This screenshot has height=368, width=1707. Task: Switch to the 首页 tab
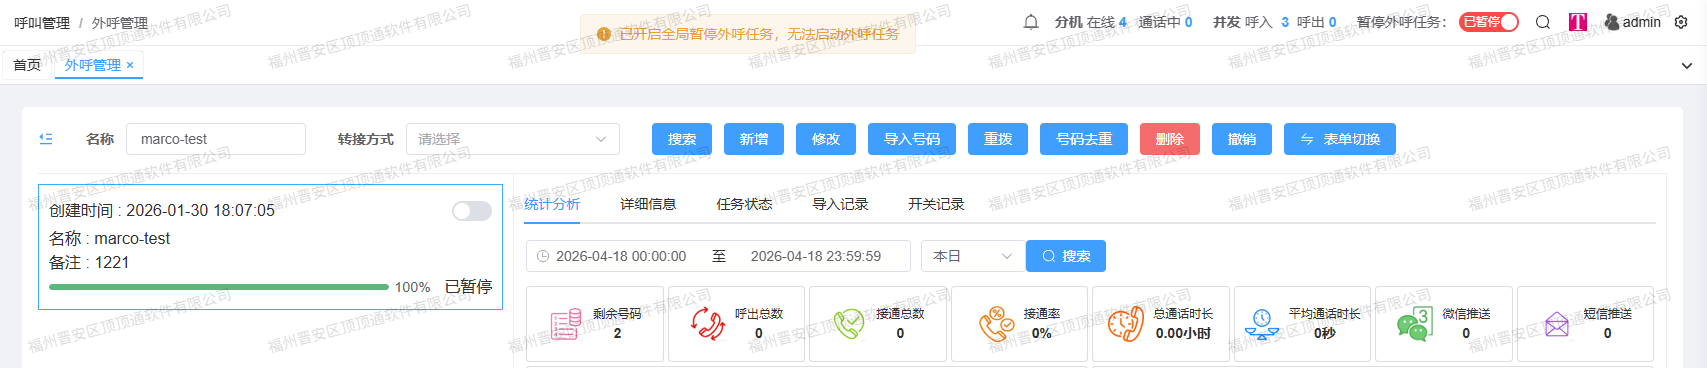27,65
